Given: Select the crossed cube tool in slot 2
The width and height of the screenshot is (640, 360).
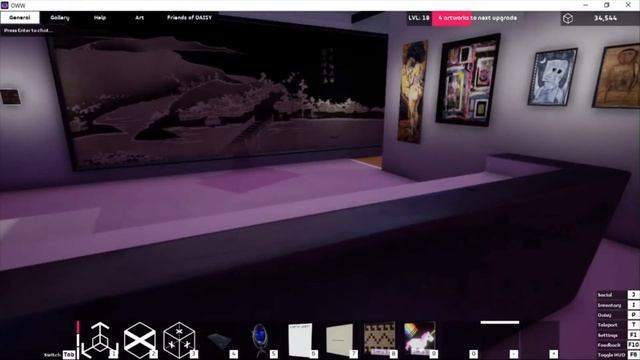Looking at the screenshot, I should pos(140,340).
